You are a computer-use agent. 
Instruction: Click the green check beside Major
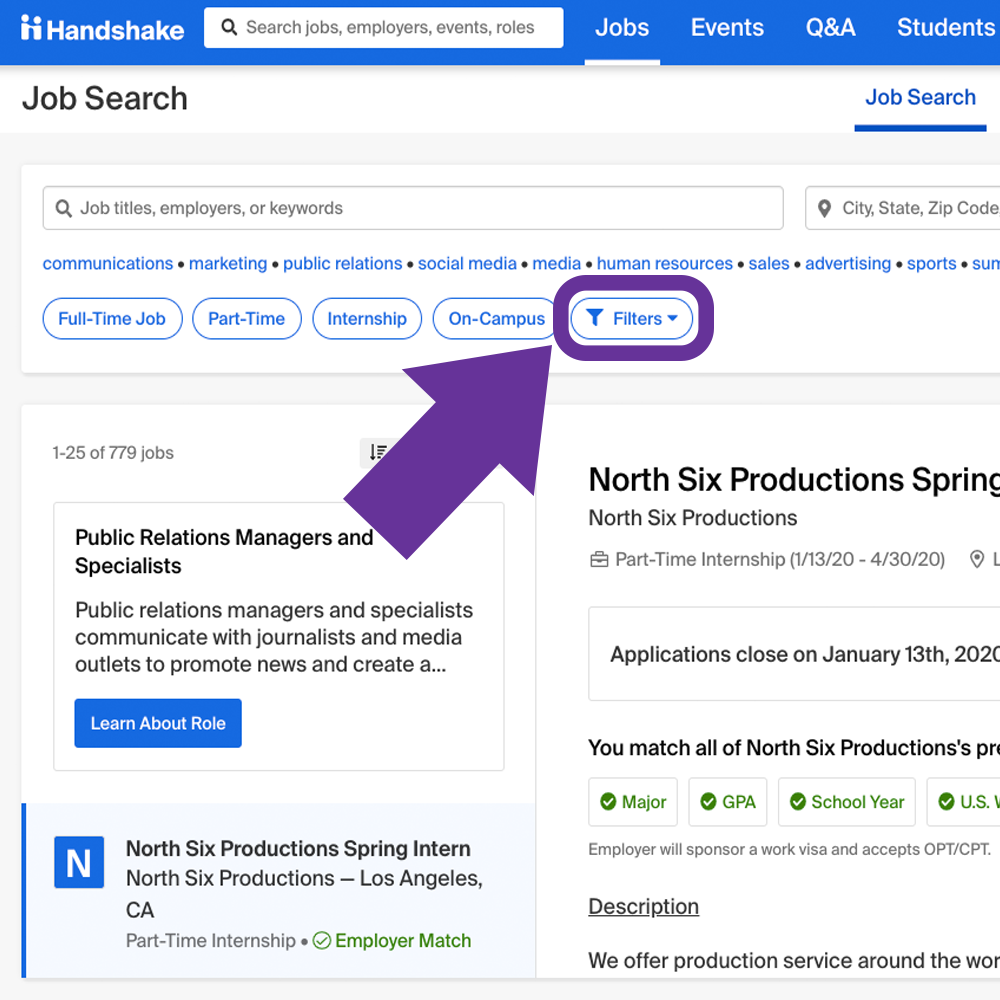[x=608, y=802]
